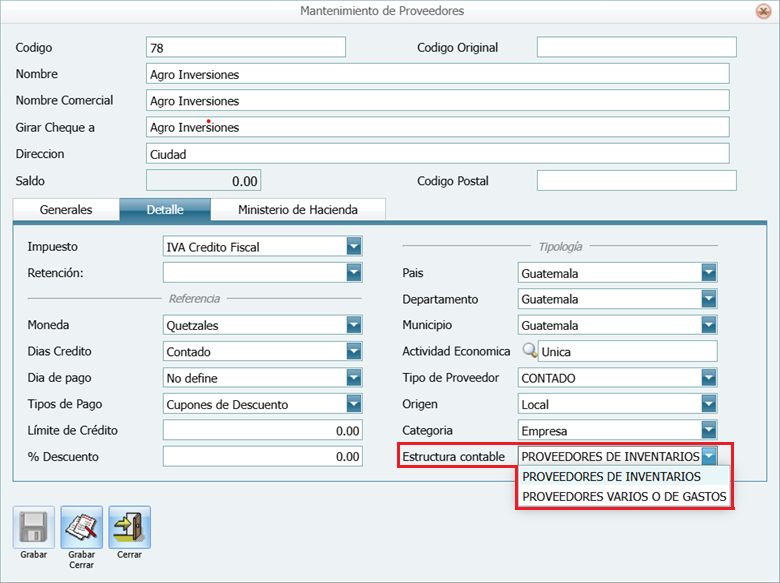Click the Codigo Postal input field
Viewport: 780px width, 583px height.
click(x=637, y=181)
